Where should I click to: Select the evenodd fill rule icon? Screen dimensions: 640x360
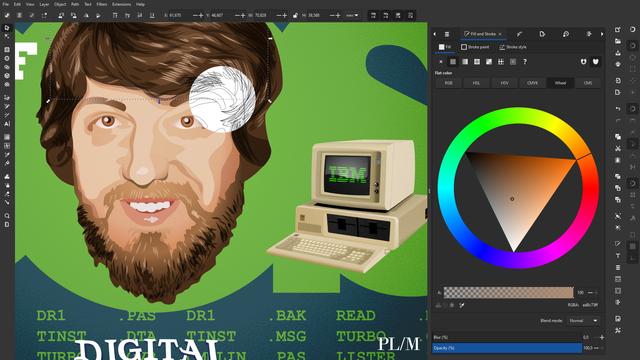[584, 62]
